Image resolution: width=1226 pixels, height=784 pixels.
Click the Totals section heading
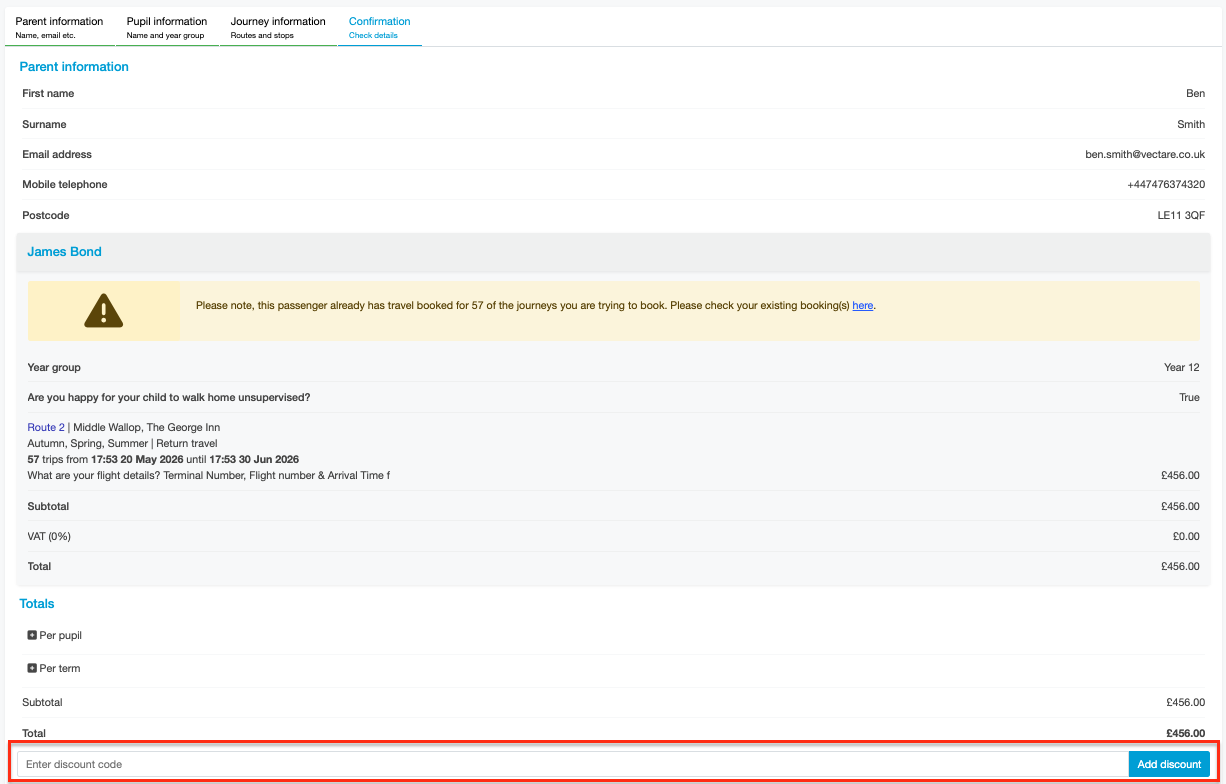(37, 604)
